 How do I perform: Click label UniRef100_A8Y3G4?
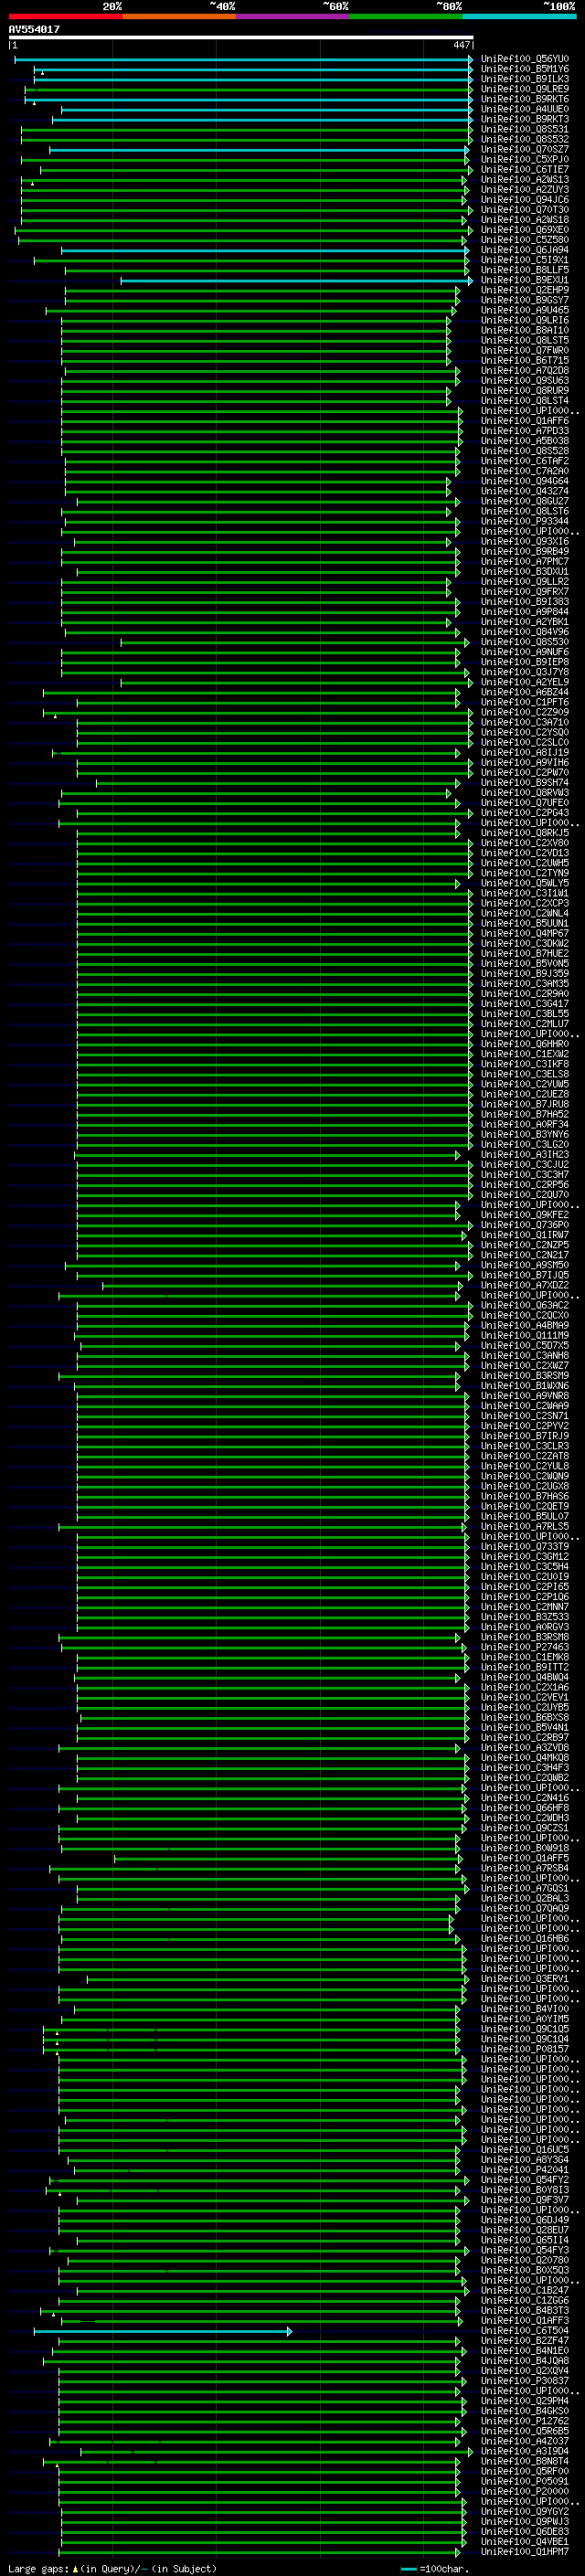(x=525, y=2160)
